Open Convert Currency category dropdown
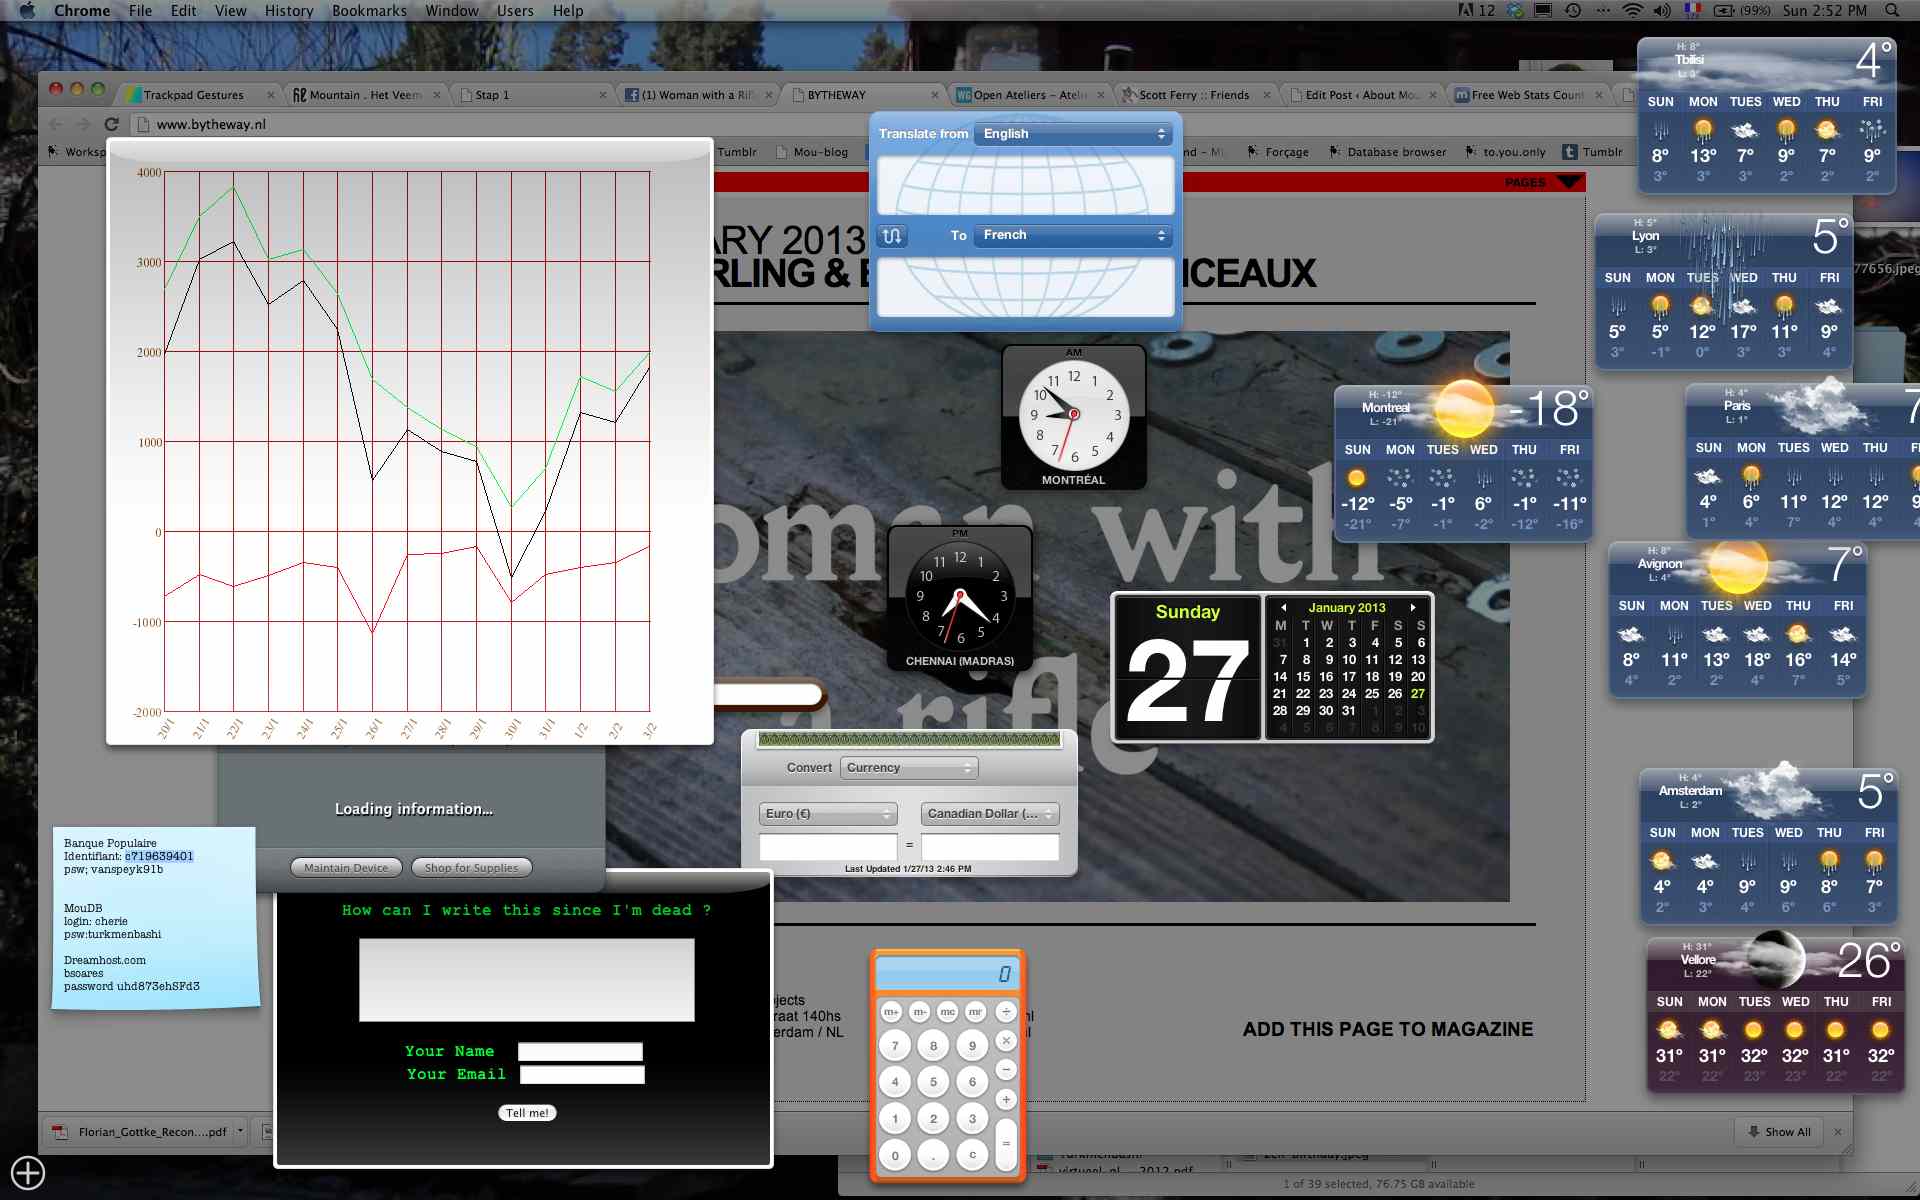Viewport: 1920px width, 1200px height. (909, 768)
